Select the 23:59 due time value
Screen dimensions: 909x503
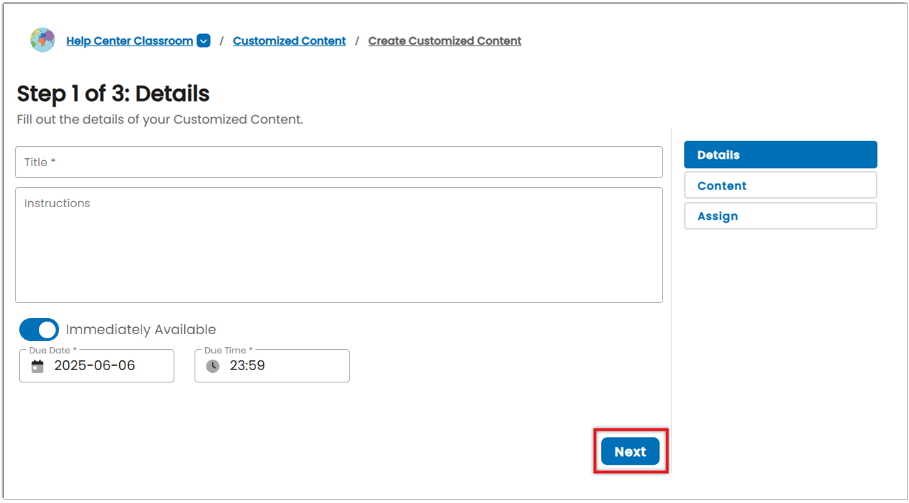coord(247,366)
